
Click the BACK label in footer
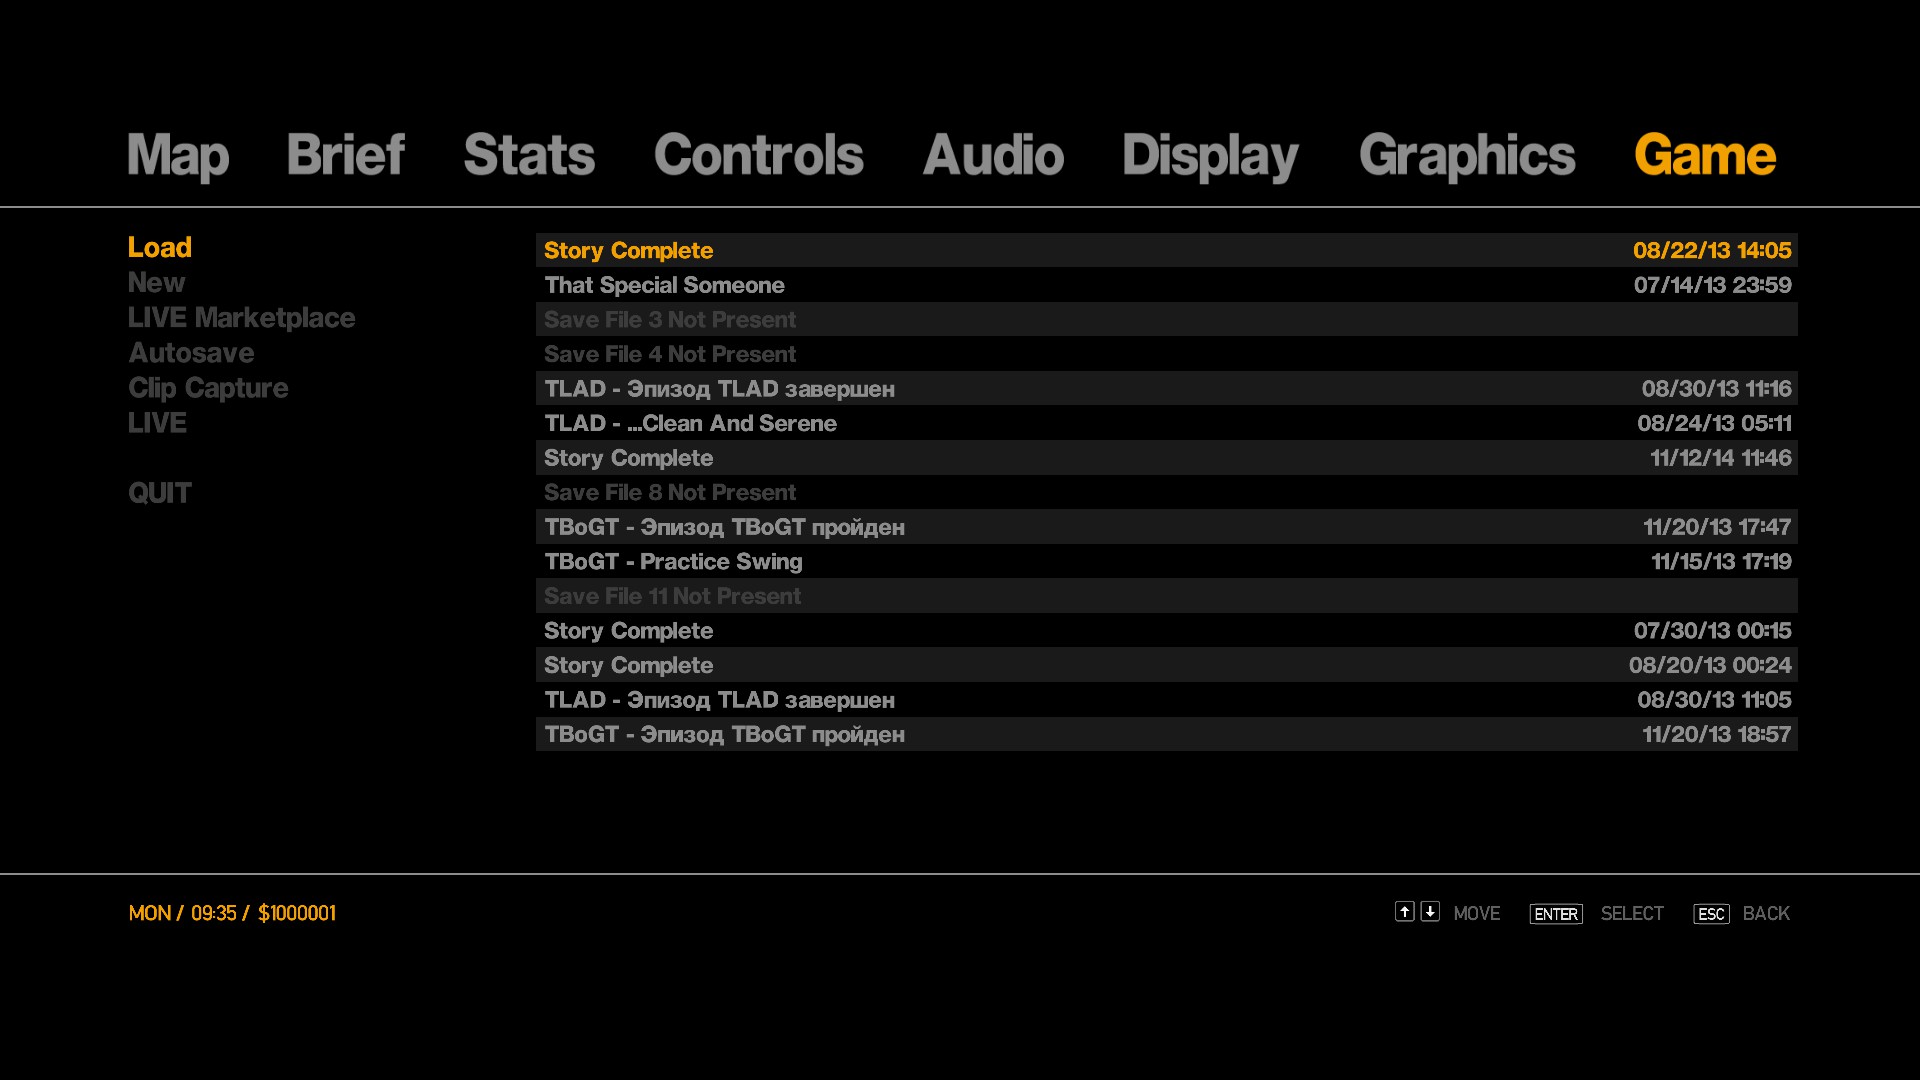click(1765, 914)
